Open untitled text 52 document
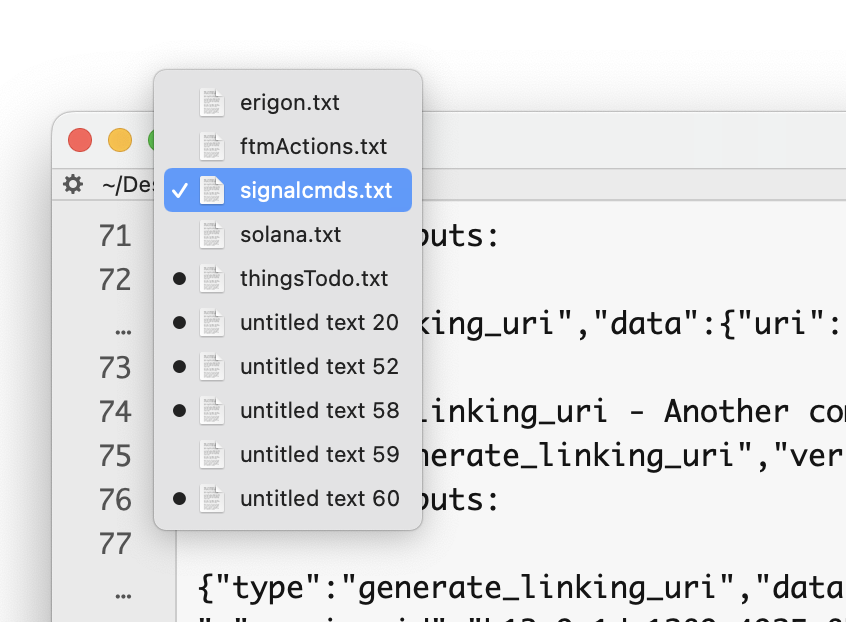846x622 pixels. click(x=288, y=367)
